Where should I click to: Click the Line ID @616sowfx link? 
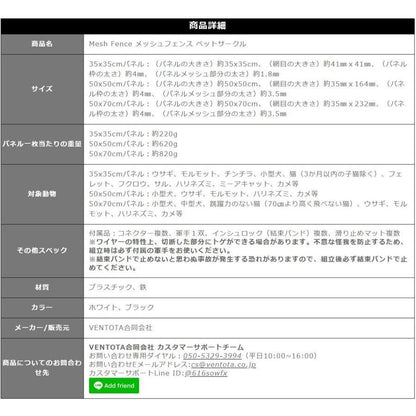(206, 373)
